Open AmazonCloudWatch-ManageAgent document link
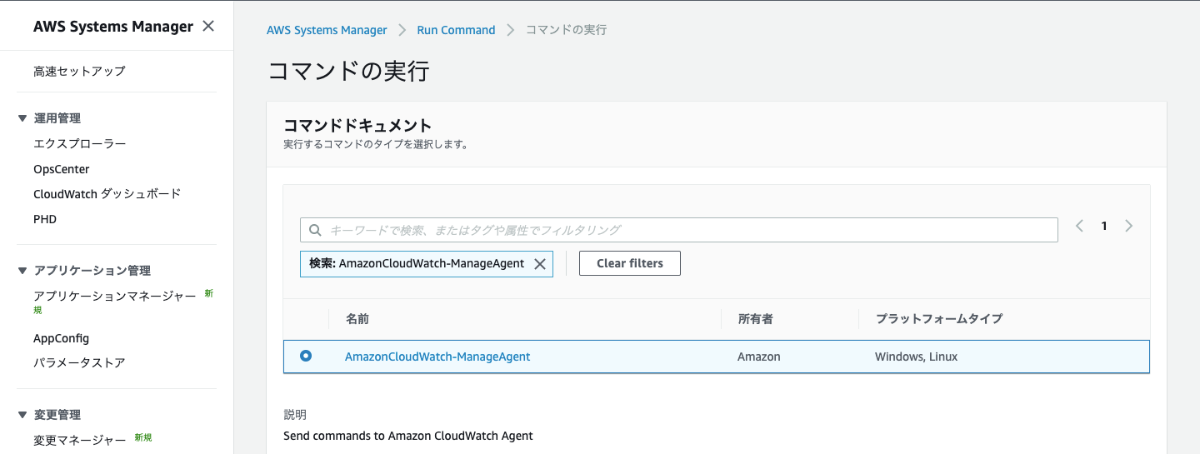This screenshot has height=454, width=1200. click(x=437, y=356)
